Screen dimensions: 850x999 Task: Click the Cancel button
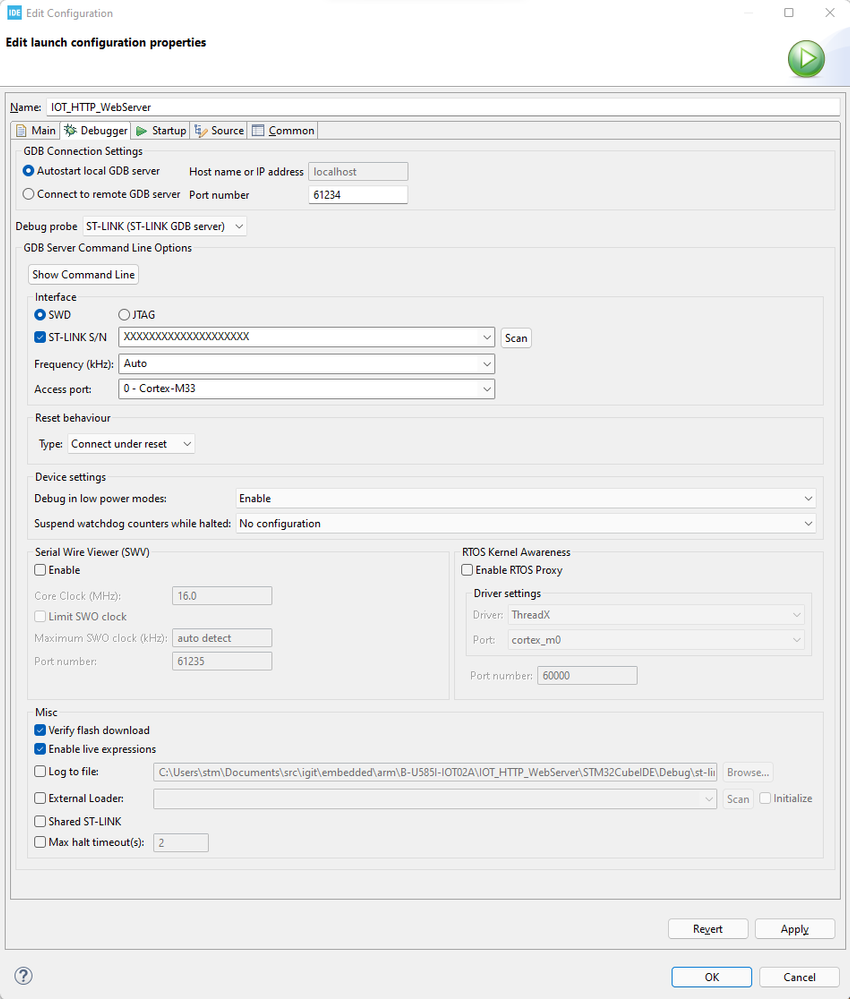pyautogui.click(x=799, y=977)
